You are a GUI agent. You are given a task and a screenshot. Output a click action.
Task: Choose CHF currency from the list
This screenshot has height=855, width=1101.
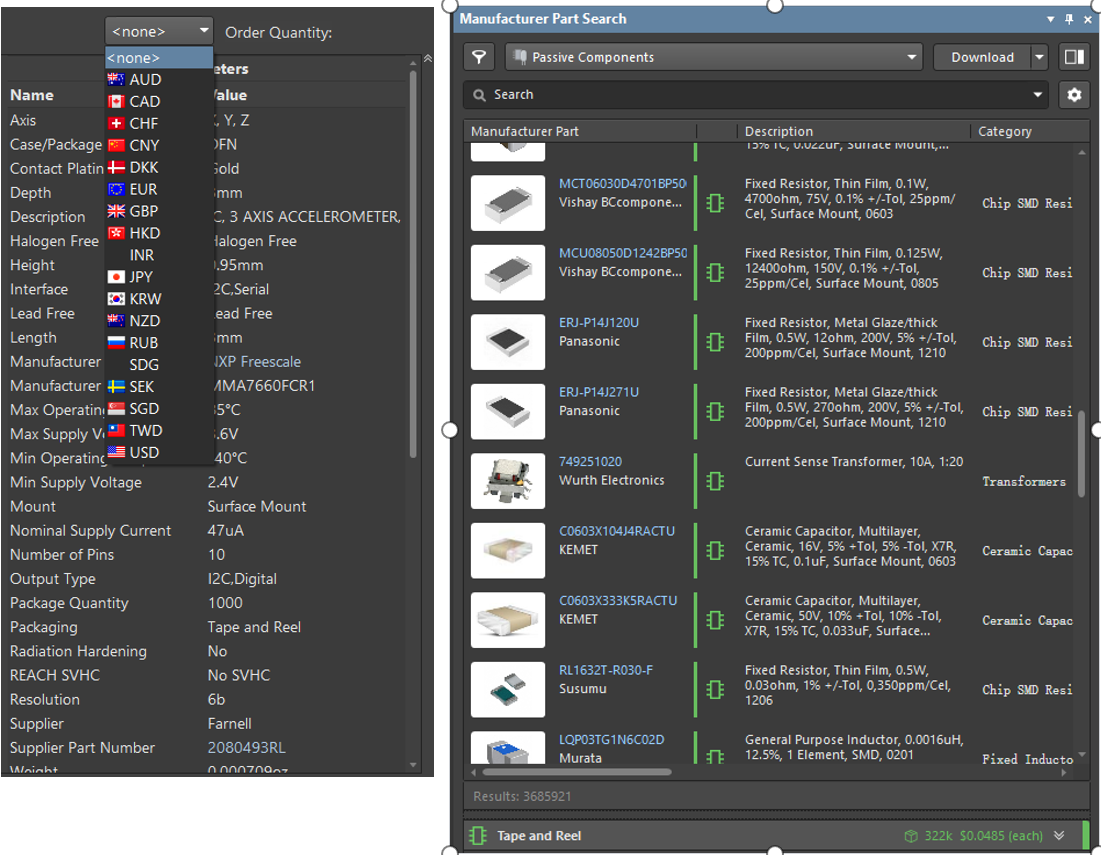click(159, 123)
